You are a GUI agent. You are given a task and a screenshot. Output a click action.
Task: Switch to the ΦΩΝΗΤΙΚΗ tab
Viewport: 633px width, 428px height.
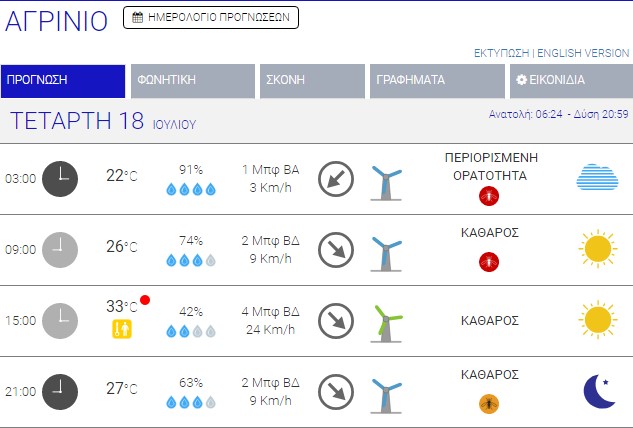coord(193,81)
